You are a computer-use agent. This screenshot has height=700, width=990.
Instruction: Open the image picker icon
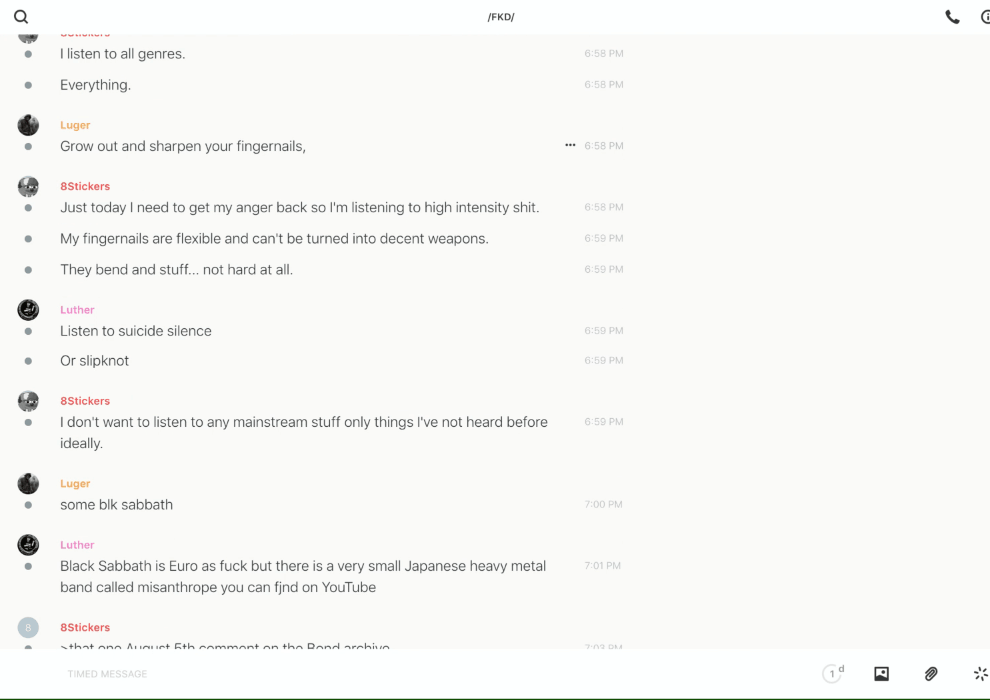(x=881, y=674)
